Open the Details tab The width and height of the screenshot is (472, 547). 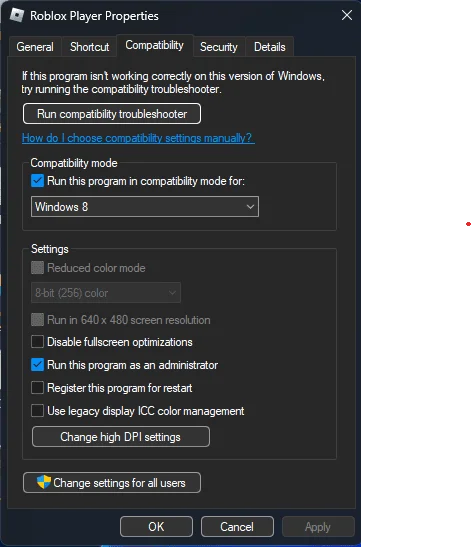[270, 47]
